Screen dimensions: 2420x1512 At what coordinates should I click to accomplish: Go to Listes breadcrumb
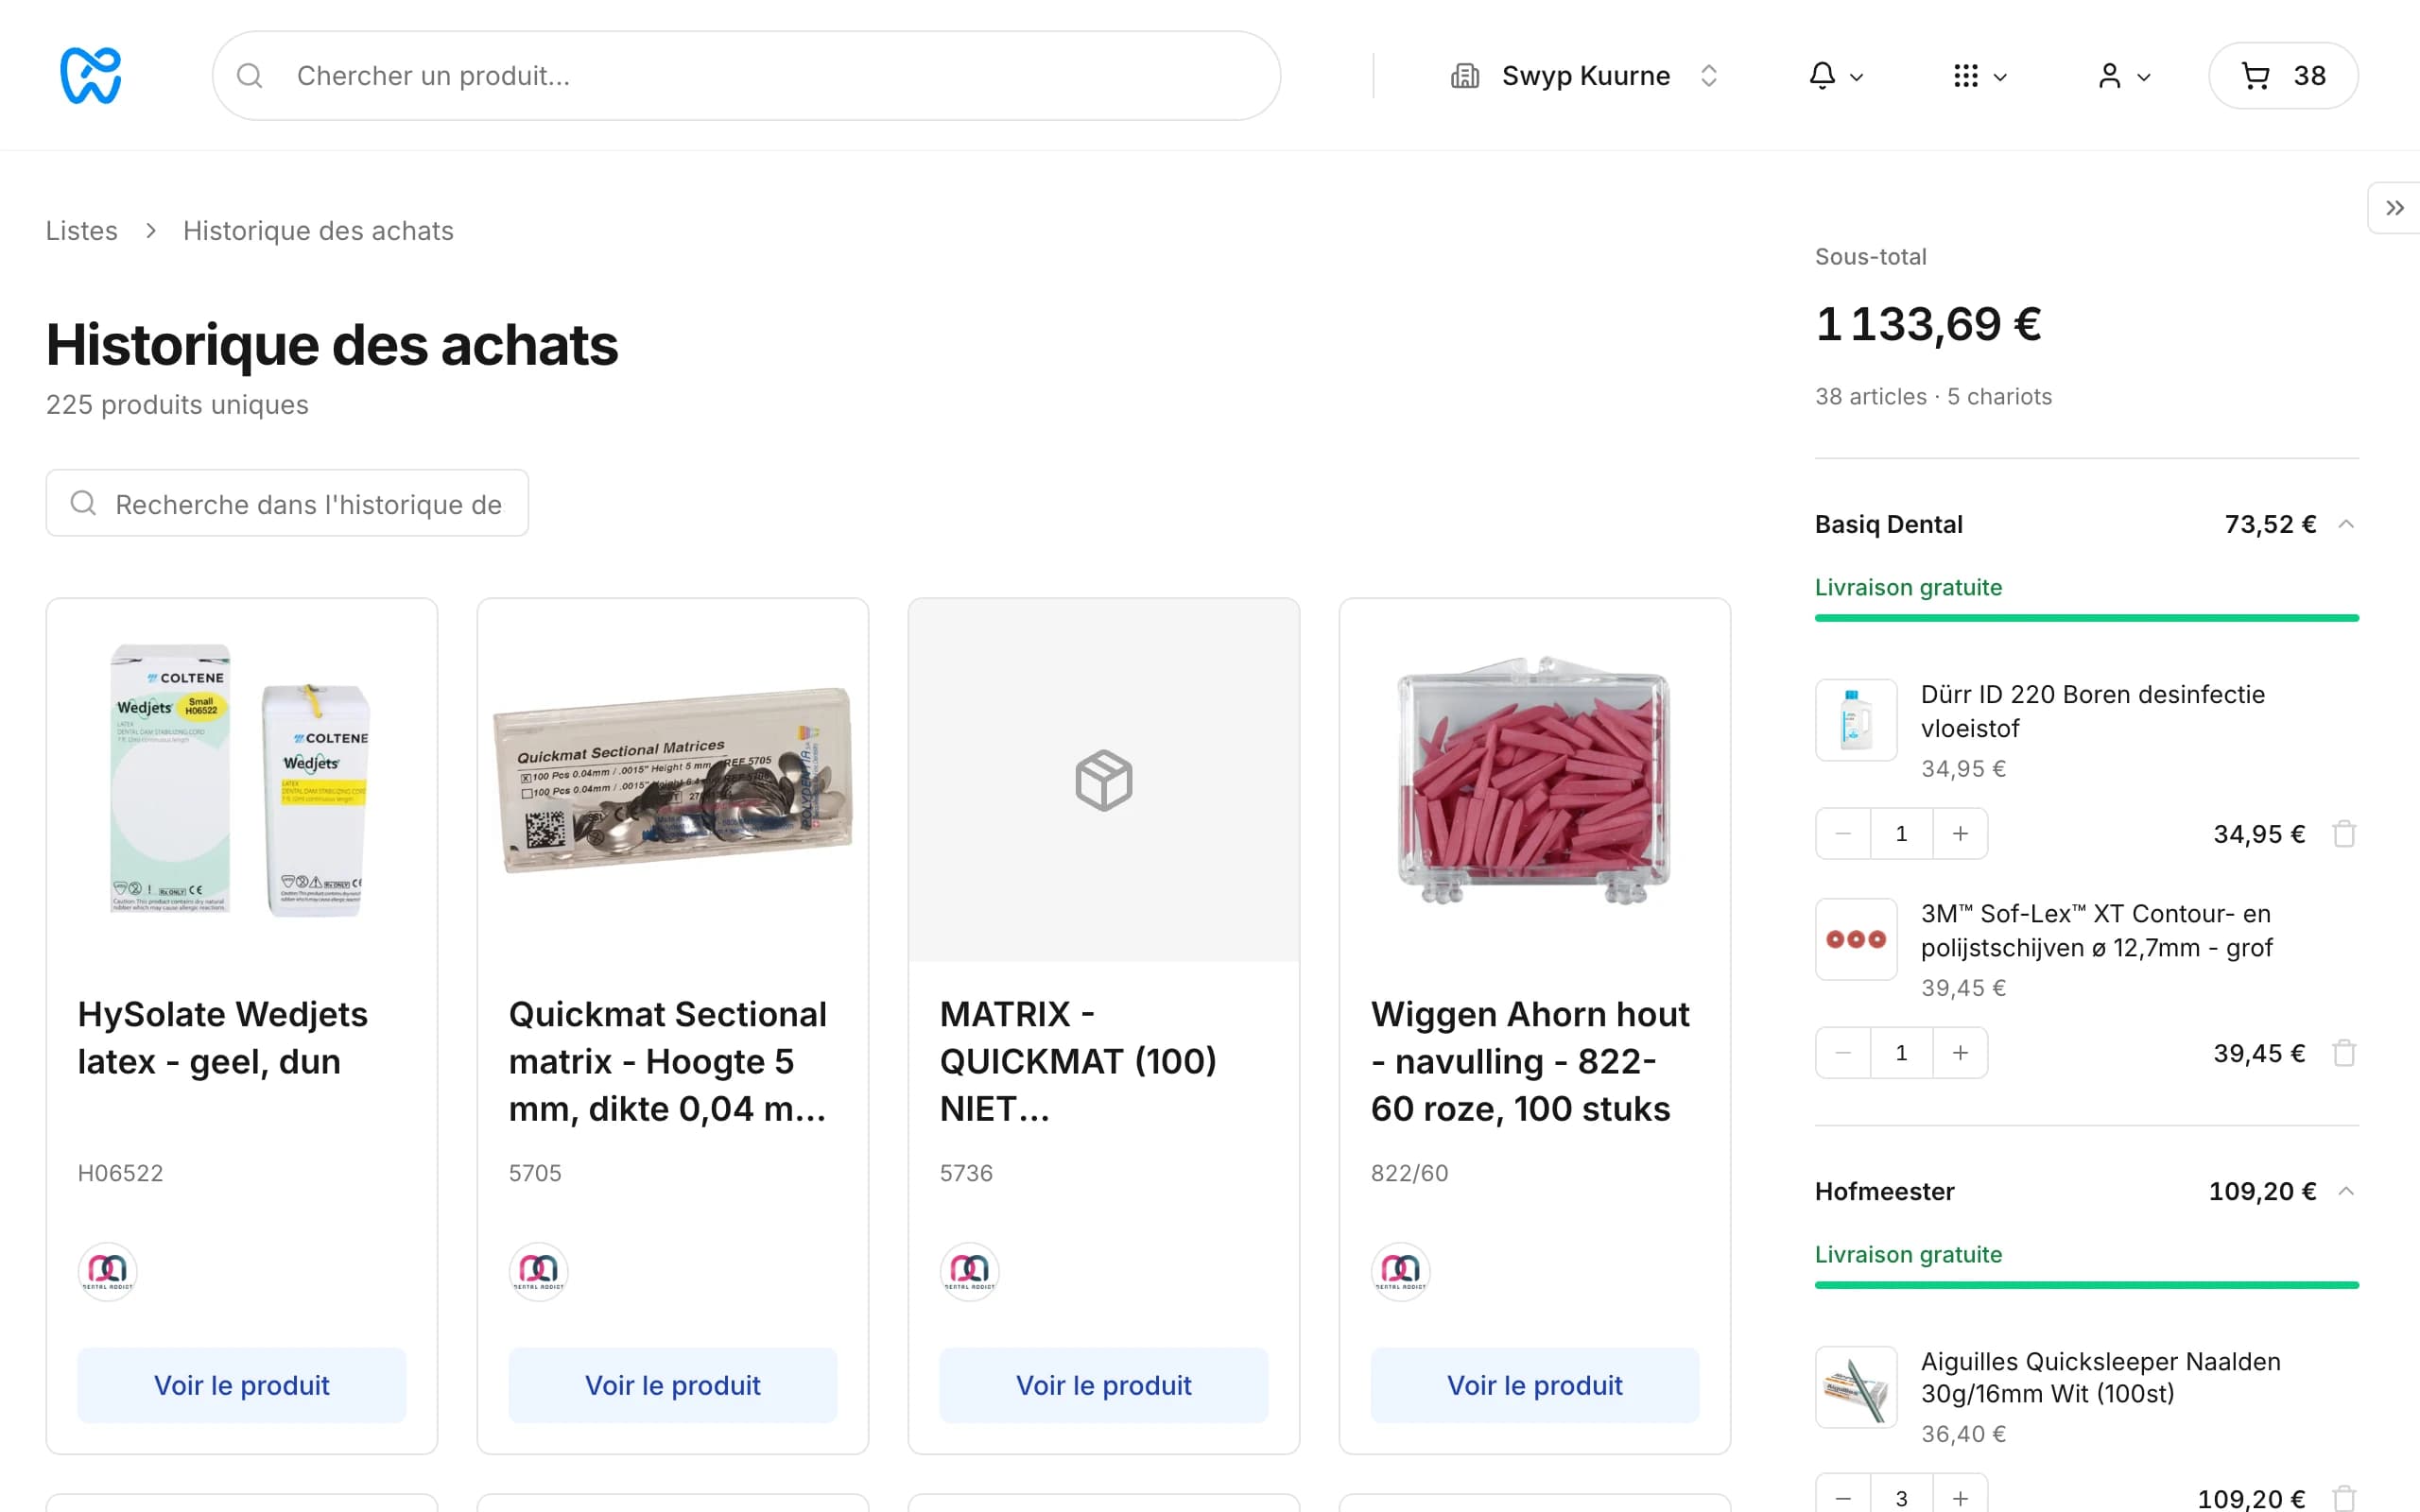(x=81, y=231)
